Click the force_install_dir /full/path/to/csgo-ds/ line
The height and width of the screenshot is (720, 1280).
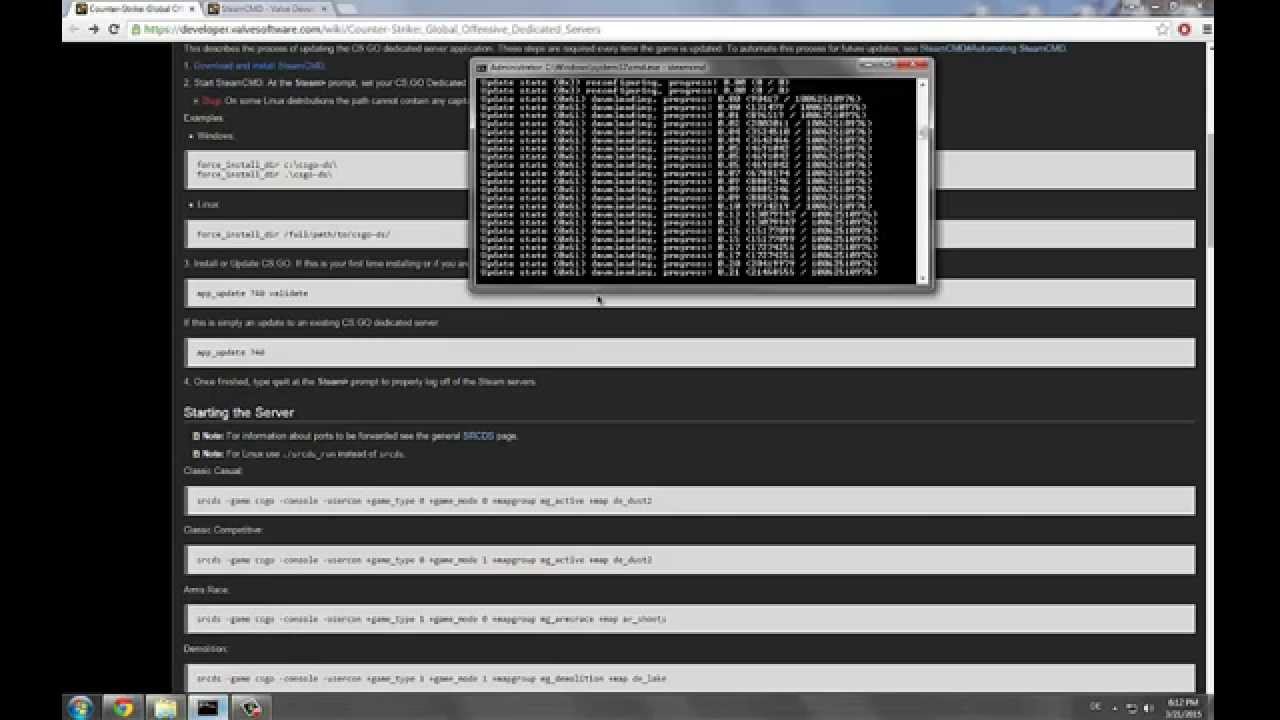(x=293, y=234)
